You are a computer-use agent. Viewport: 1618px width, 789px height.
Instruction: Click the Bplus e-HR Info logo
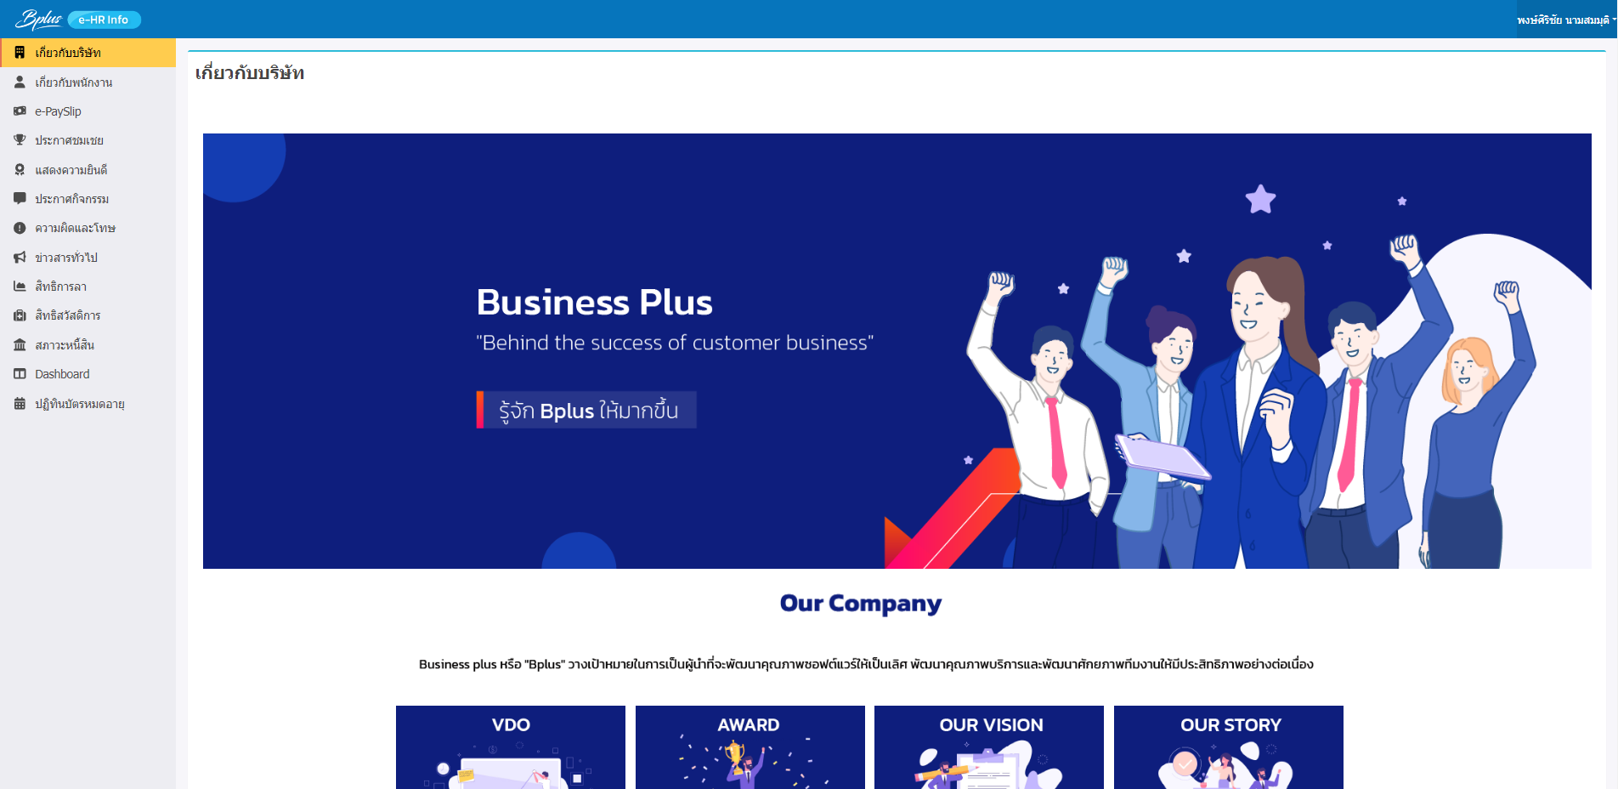click(77, 19)
